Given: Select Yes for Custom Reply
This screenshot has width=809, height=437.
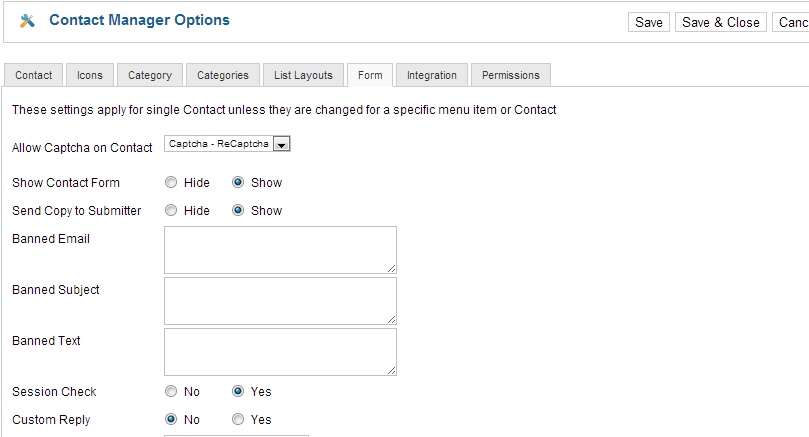Looking at the screenshot, I should point(238,419).
